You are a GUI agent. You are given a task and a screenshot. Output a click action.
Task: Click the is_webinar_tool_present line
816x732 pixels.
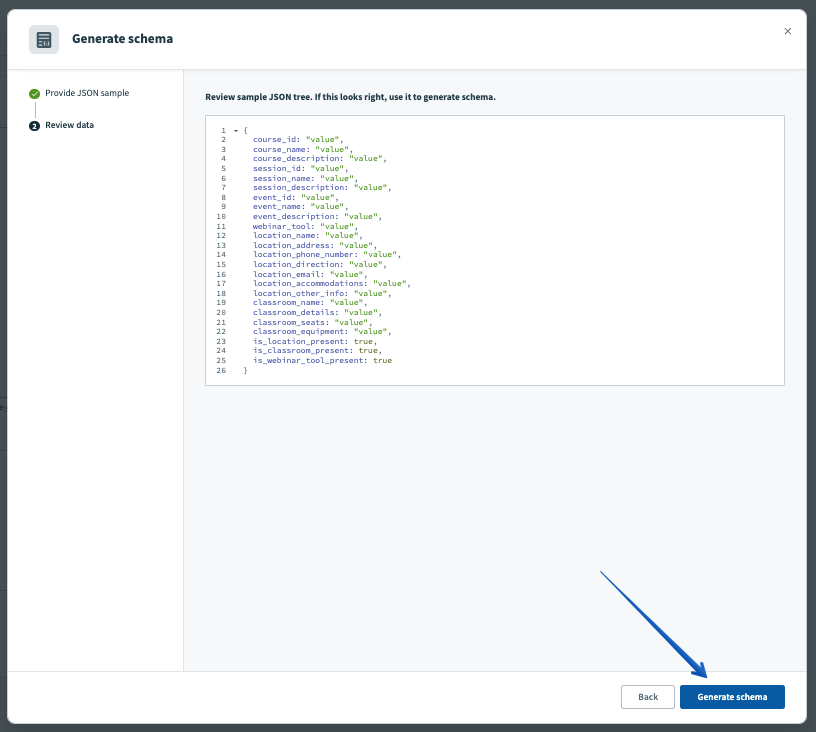(322, 361)
